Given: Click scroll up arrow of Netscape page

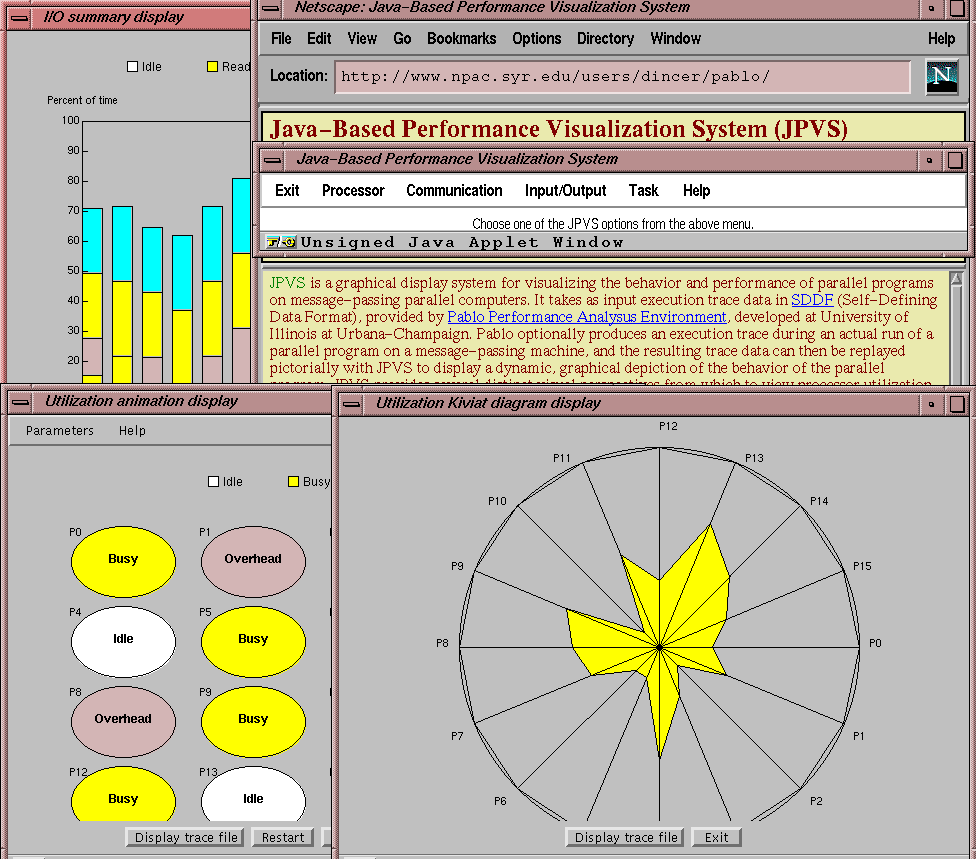Looking at the screenshot, I should click(957, 279).
